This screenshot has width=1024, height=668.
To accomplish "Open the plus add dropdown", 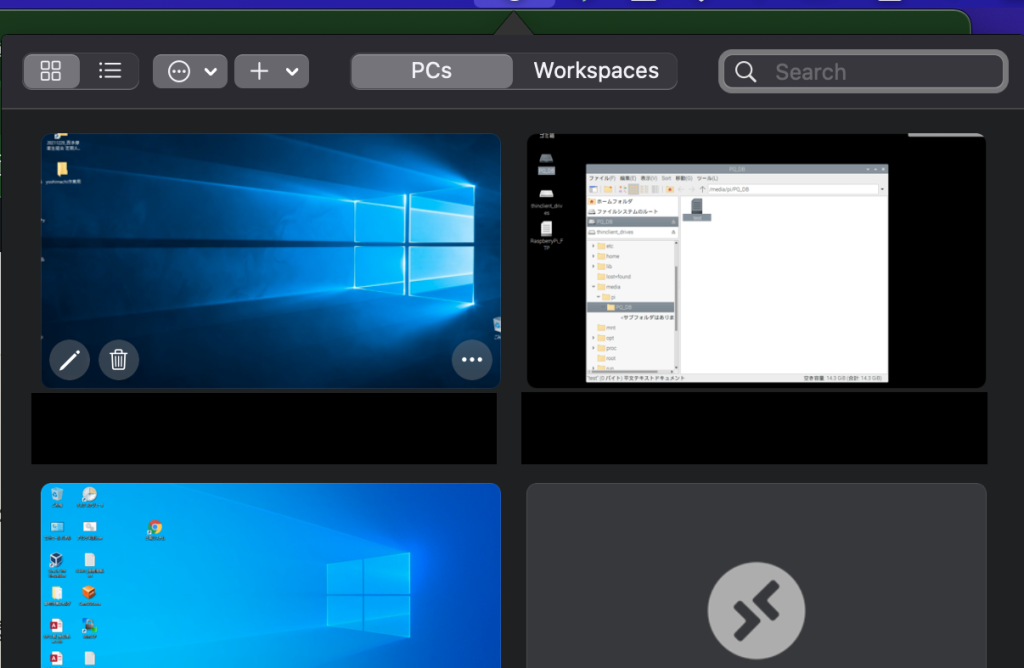I will [x=272, y=71].
